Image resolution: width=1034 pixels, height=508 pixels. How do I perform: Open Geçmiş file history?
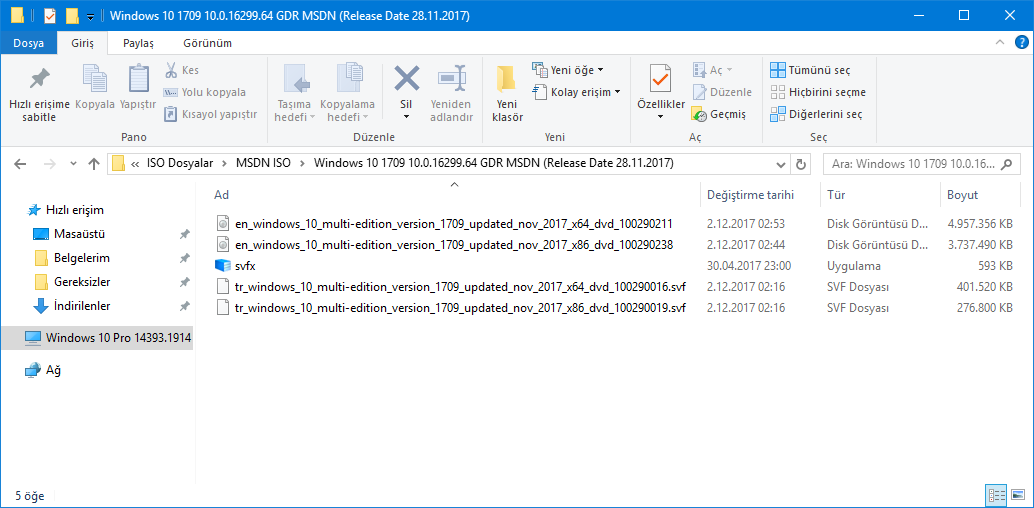coord(719,114)
